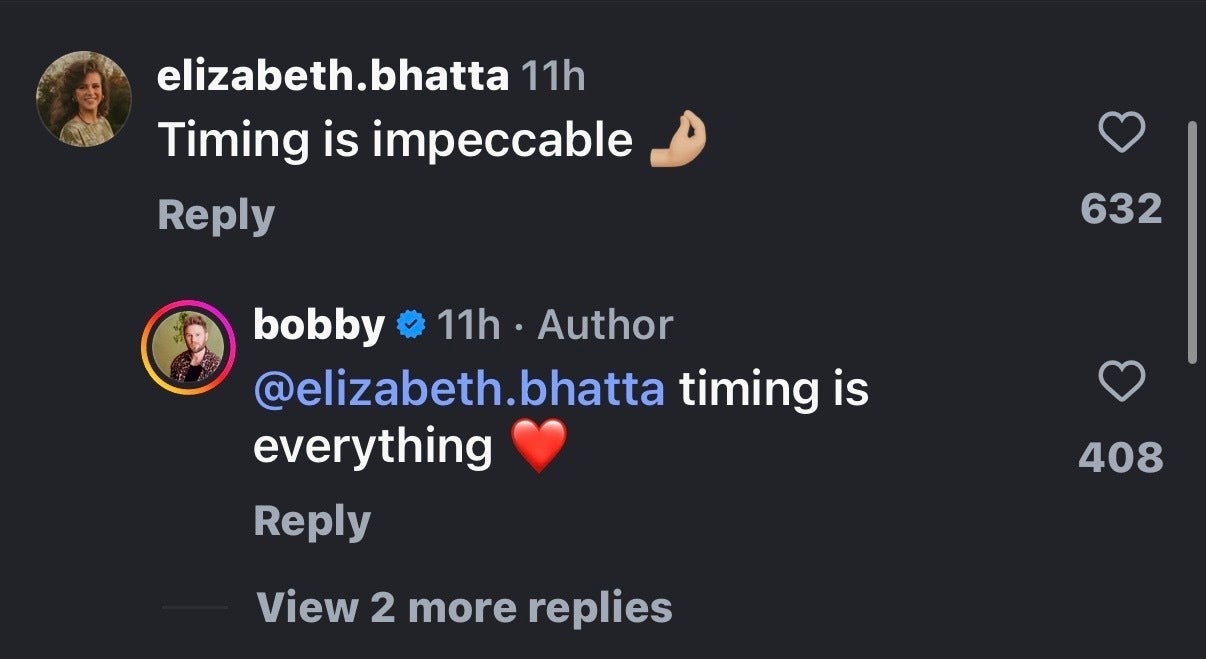1206x659 pixels.
Task: Go to bobby's profile via username
Action: (319, 325)
